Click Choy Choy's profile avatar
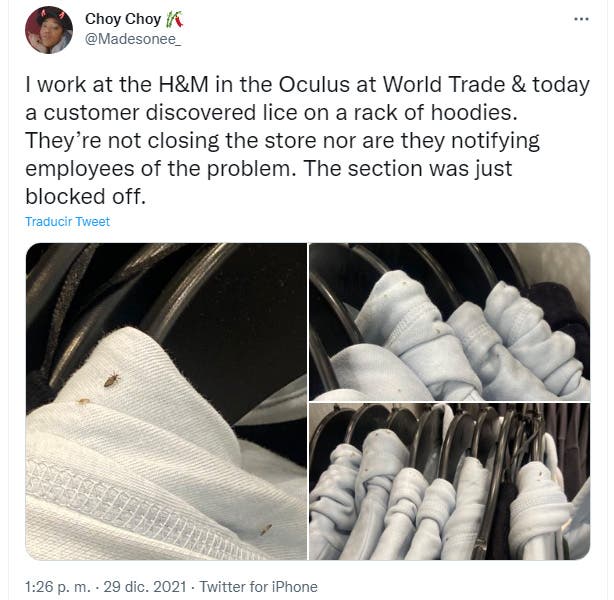614x600 pixels. point(49,30)
